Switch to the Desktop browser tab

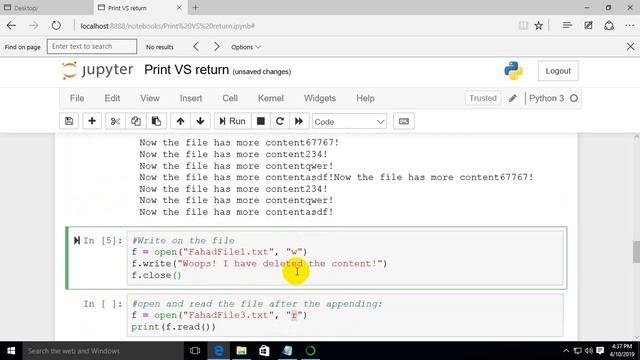coord(46,8)
